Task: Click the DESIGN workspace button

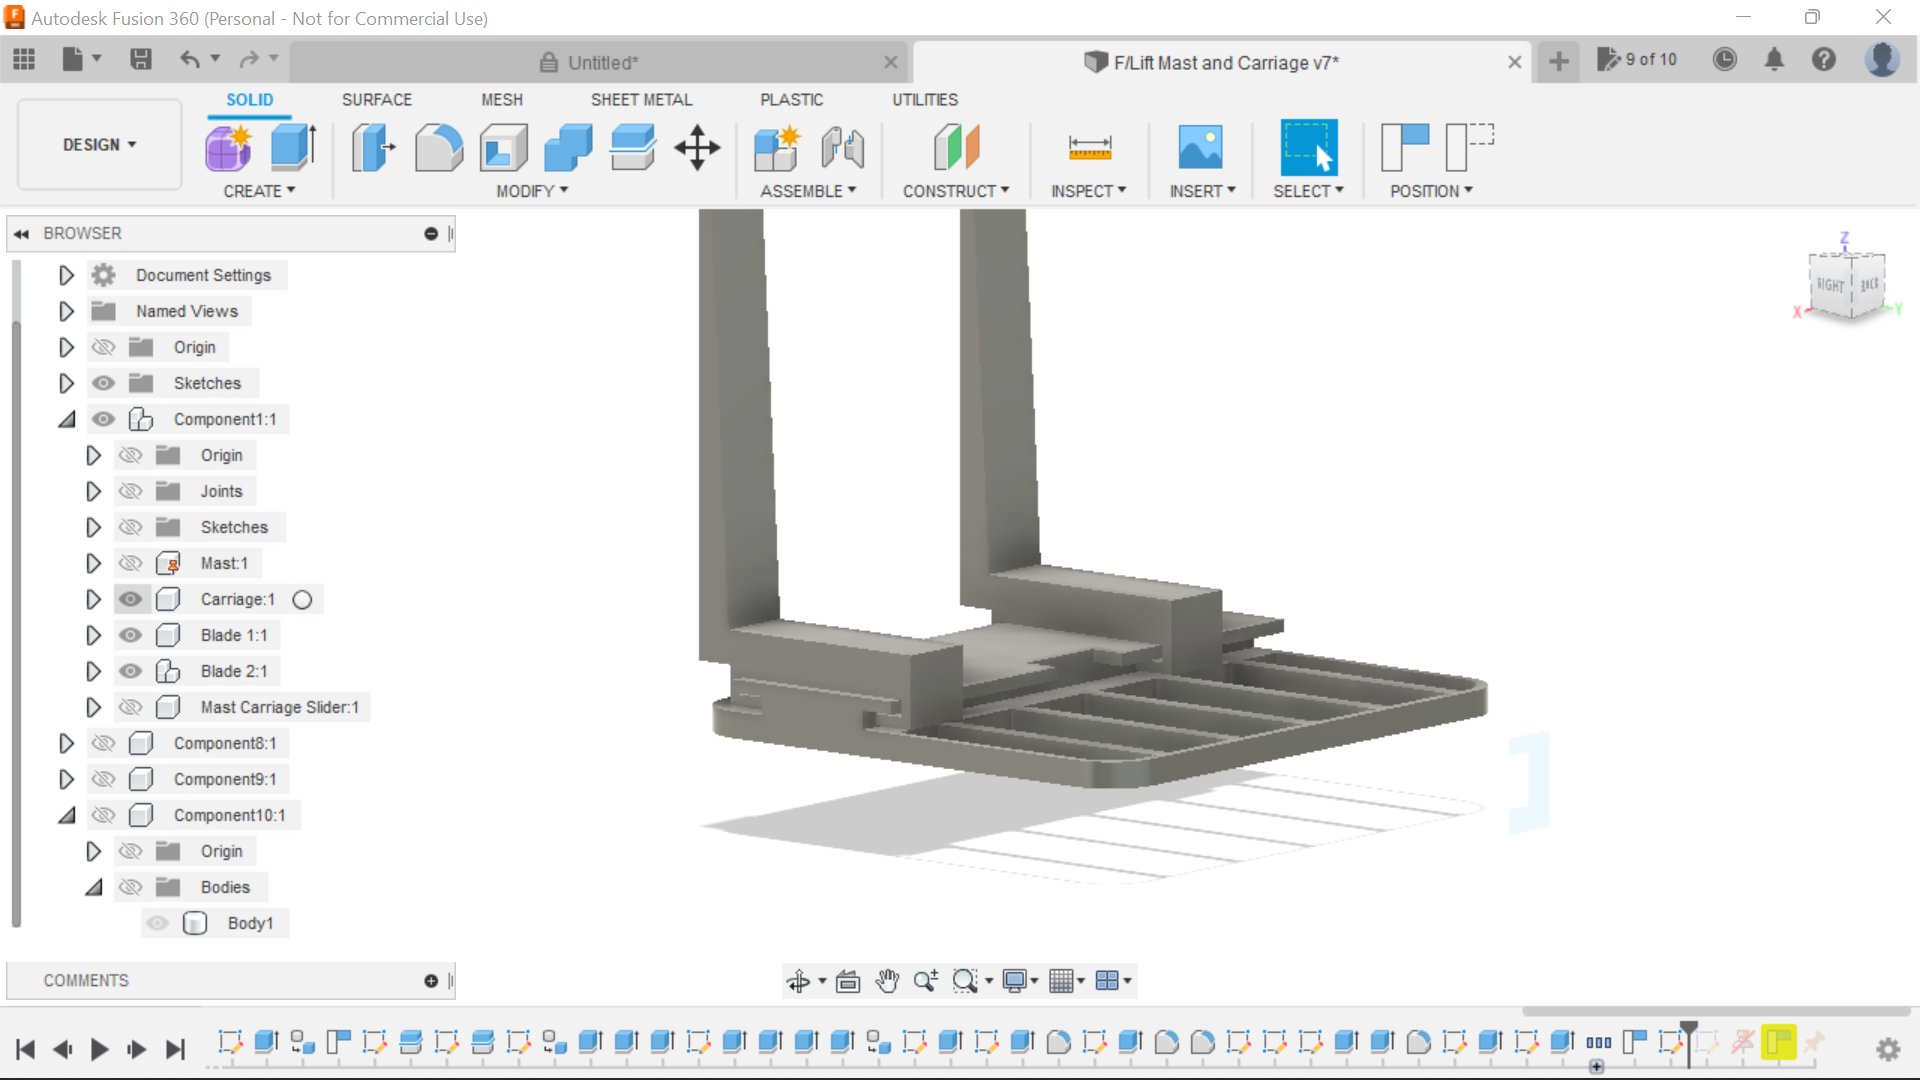Action: pos(98,144)
